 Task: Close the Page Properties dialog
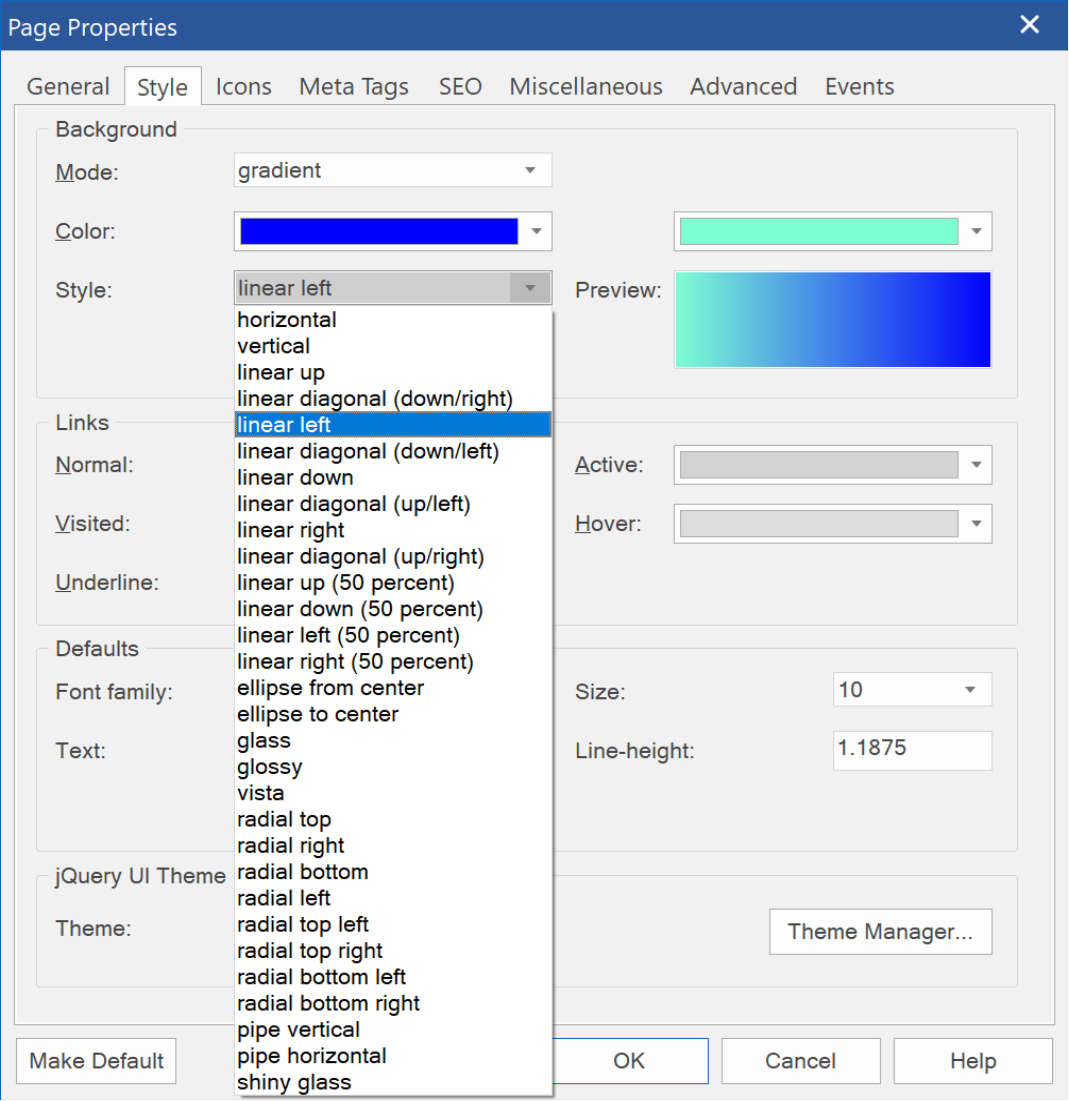tap(1030, 25)
